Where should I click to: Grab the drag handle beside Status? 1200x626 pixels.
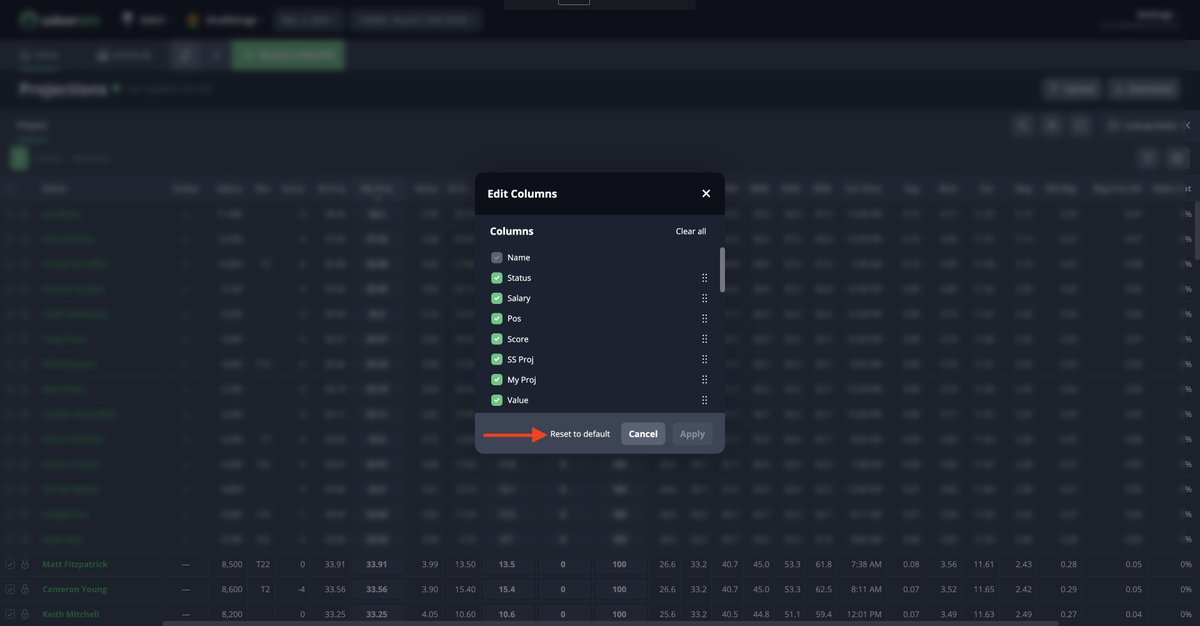tap(705, 278)
